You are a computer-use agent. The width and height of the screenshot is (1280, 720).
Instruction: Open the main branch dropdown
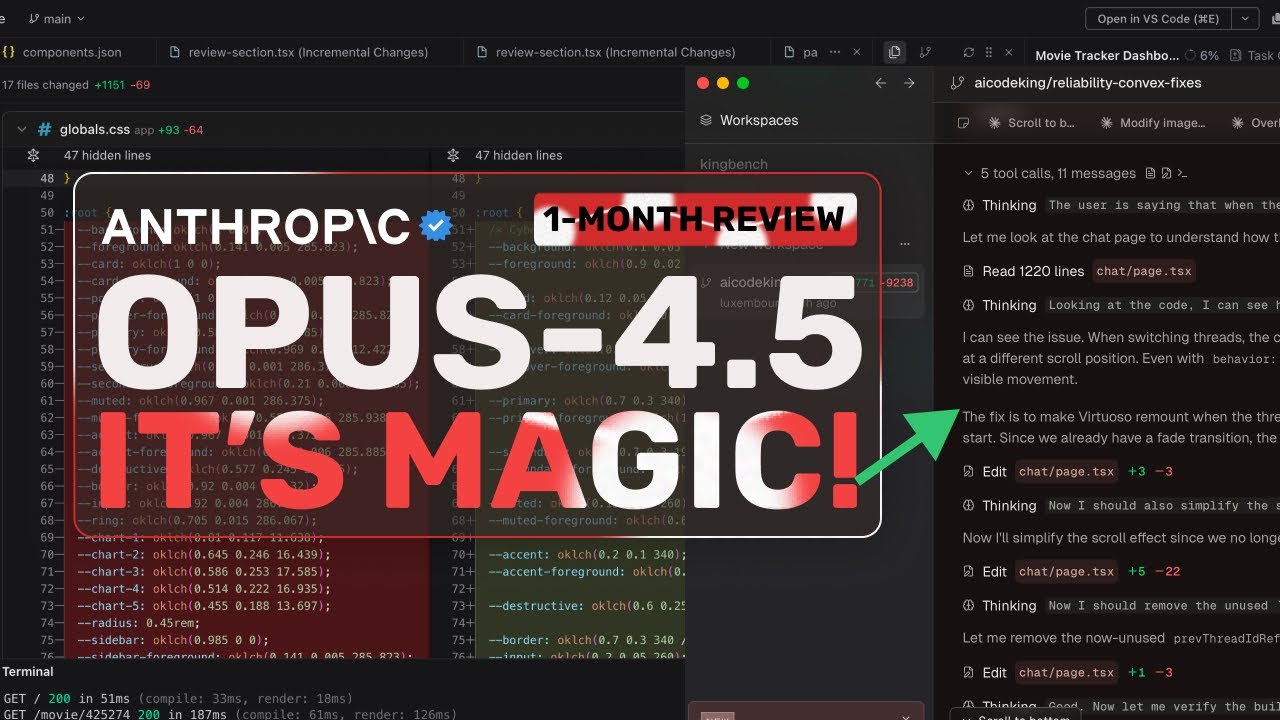click(57, 18)
